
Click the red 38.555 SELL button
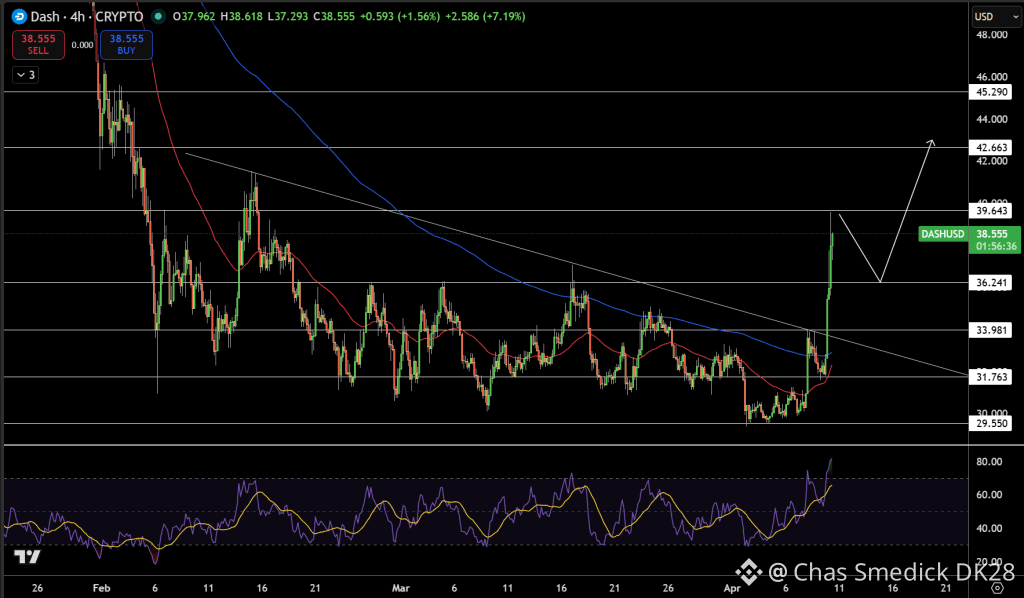tap(38, 44)
